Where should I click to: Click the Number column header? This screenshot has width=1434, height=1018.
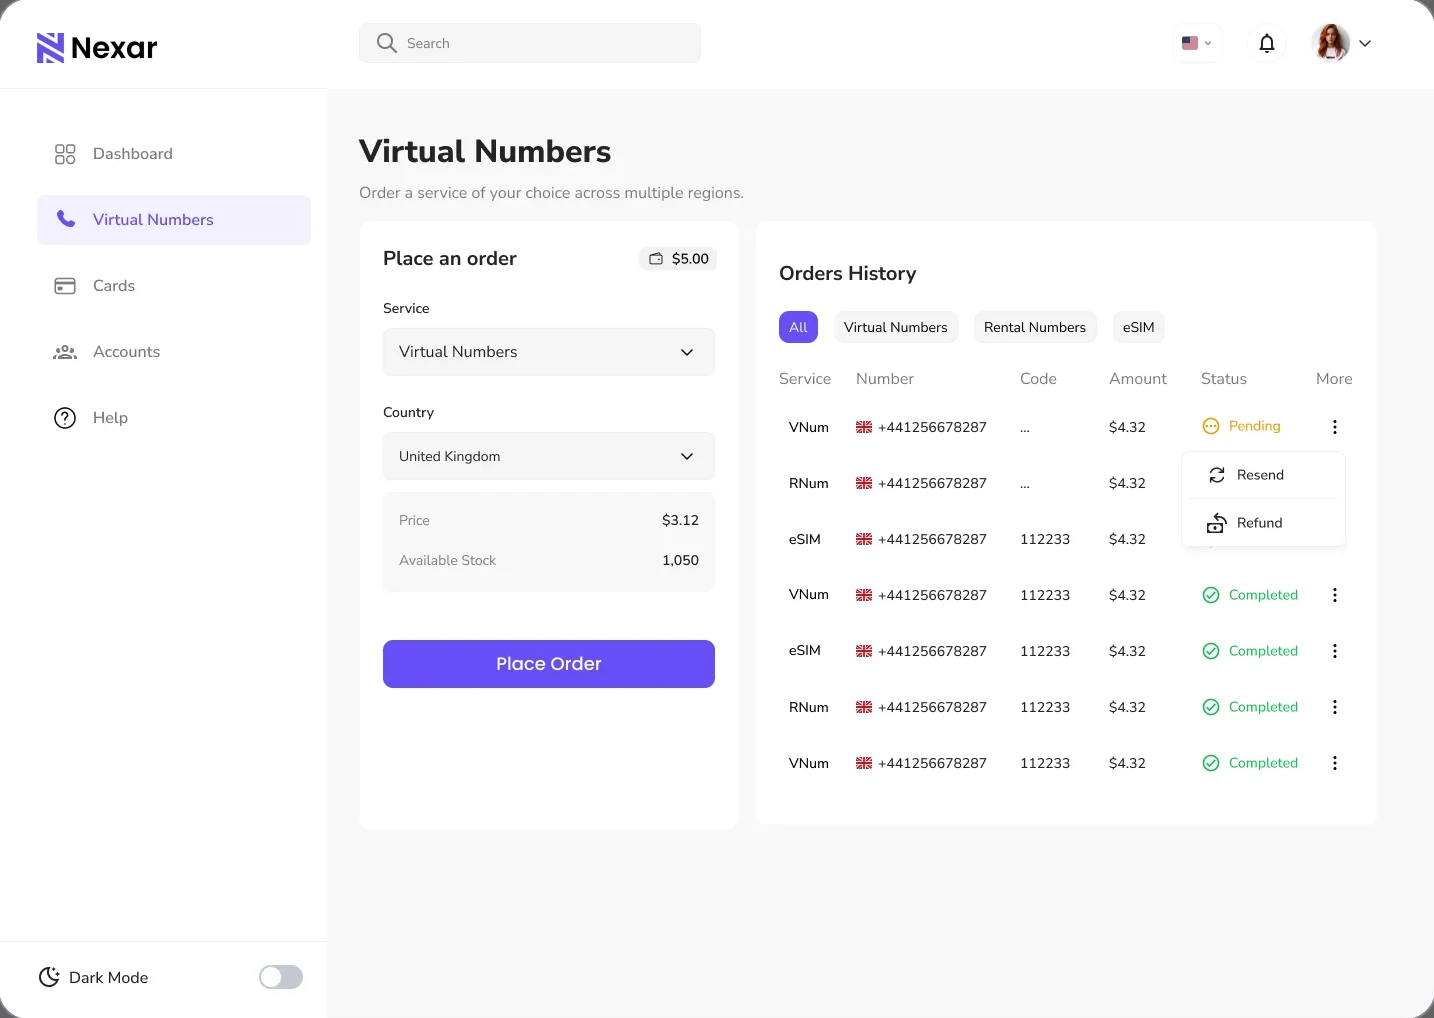click(885, 379)
